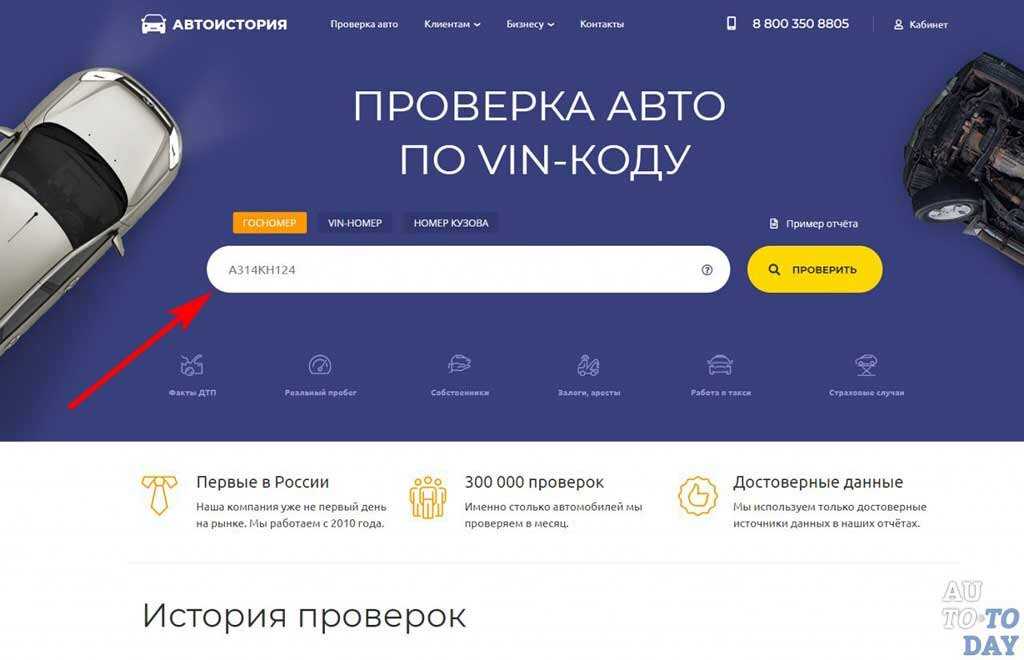Click the Собственники owners icon
Screen dimensions: 1024x660
pyautogui.click(x=460, y=364)
